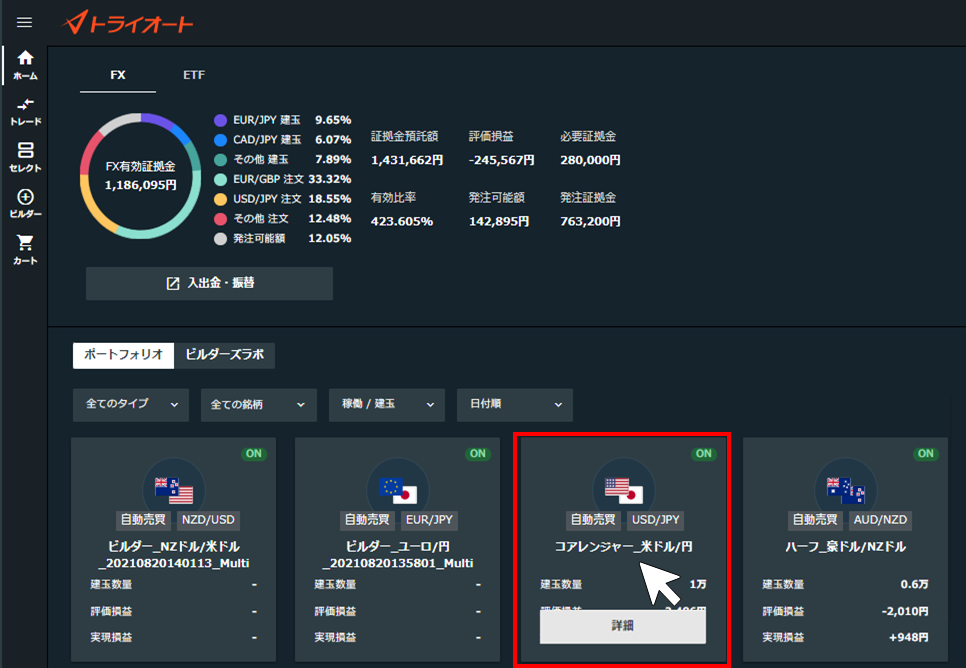The height and width of the screenshot is (668, 966).
Task: Expand the 稼働 / 建玉 dropdown
Action: (387, 404)
